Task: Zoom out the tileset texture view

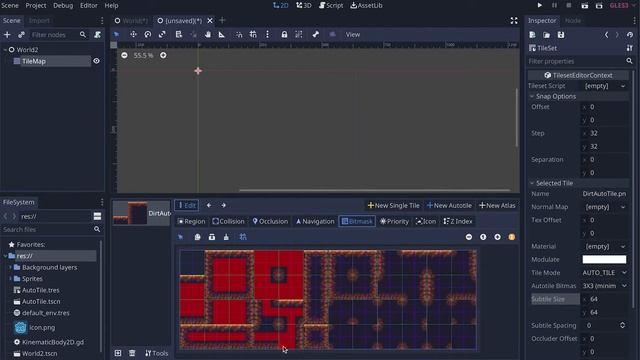Action: click(x=469, y=237)
